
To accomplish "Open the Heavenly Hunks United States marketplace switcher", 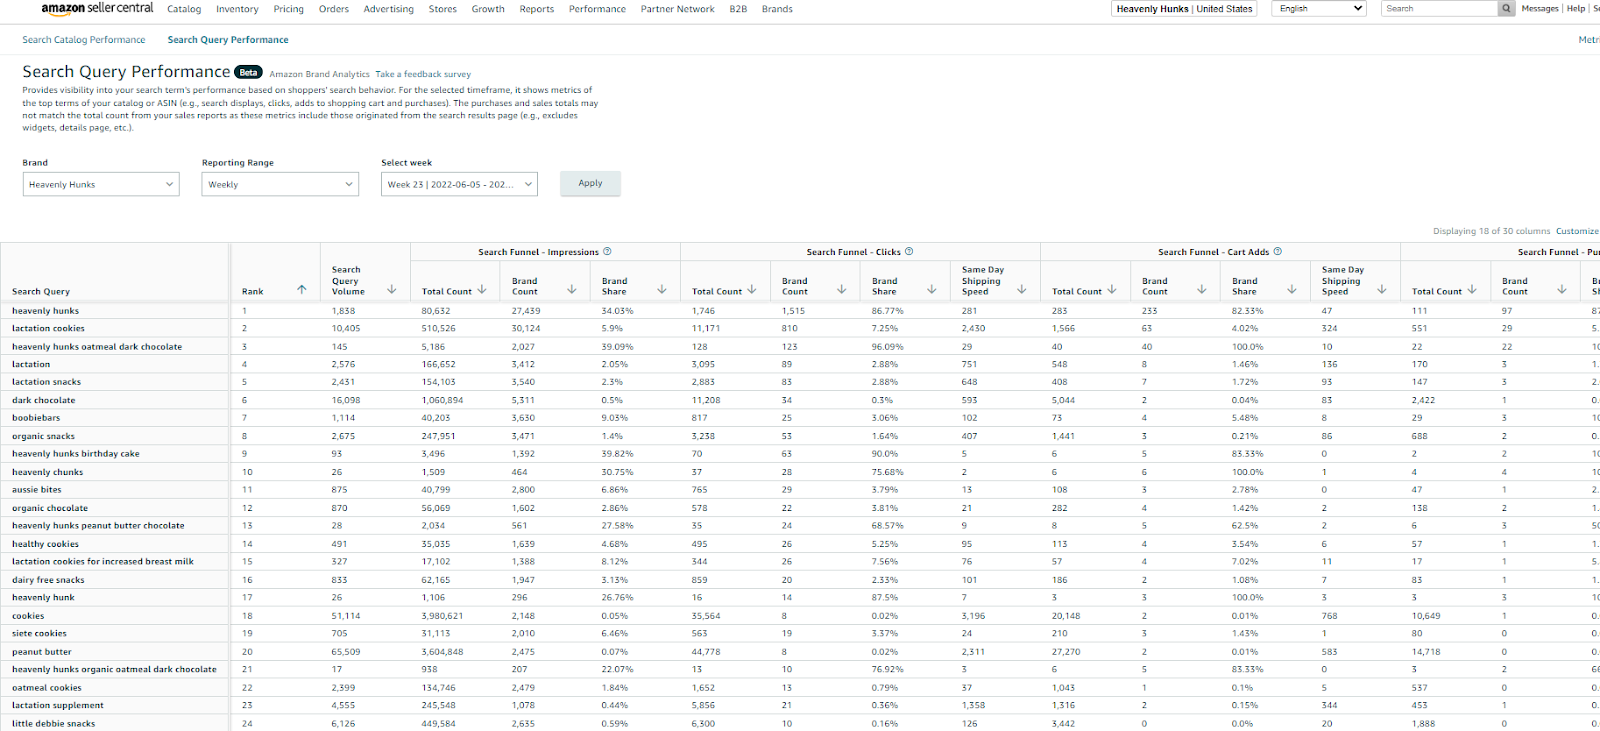I will [x=1184, y=8].
